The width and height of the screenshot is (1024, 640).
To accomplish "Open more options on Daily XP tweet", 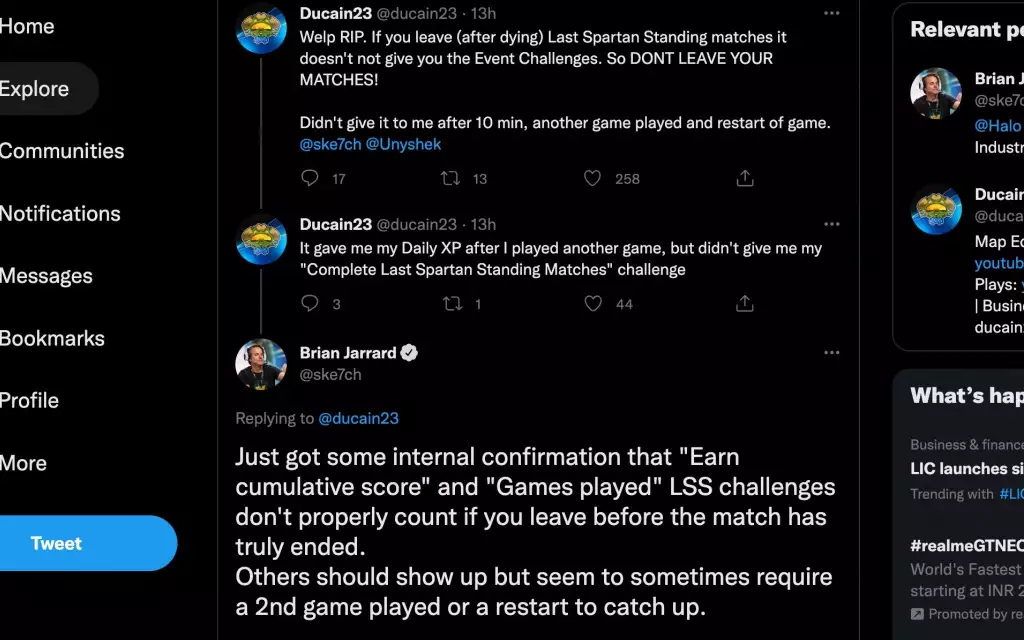I will pos(831,224).
